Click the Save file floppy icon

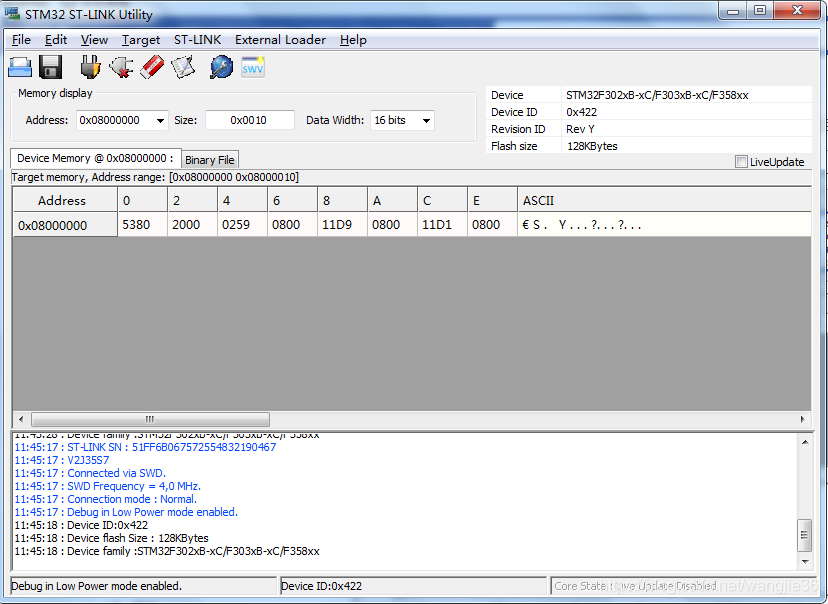[x=51, y=68]
